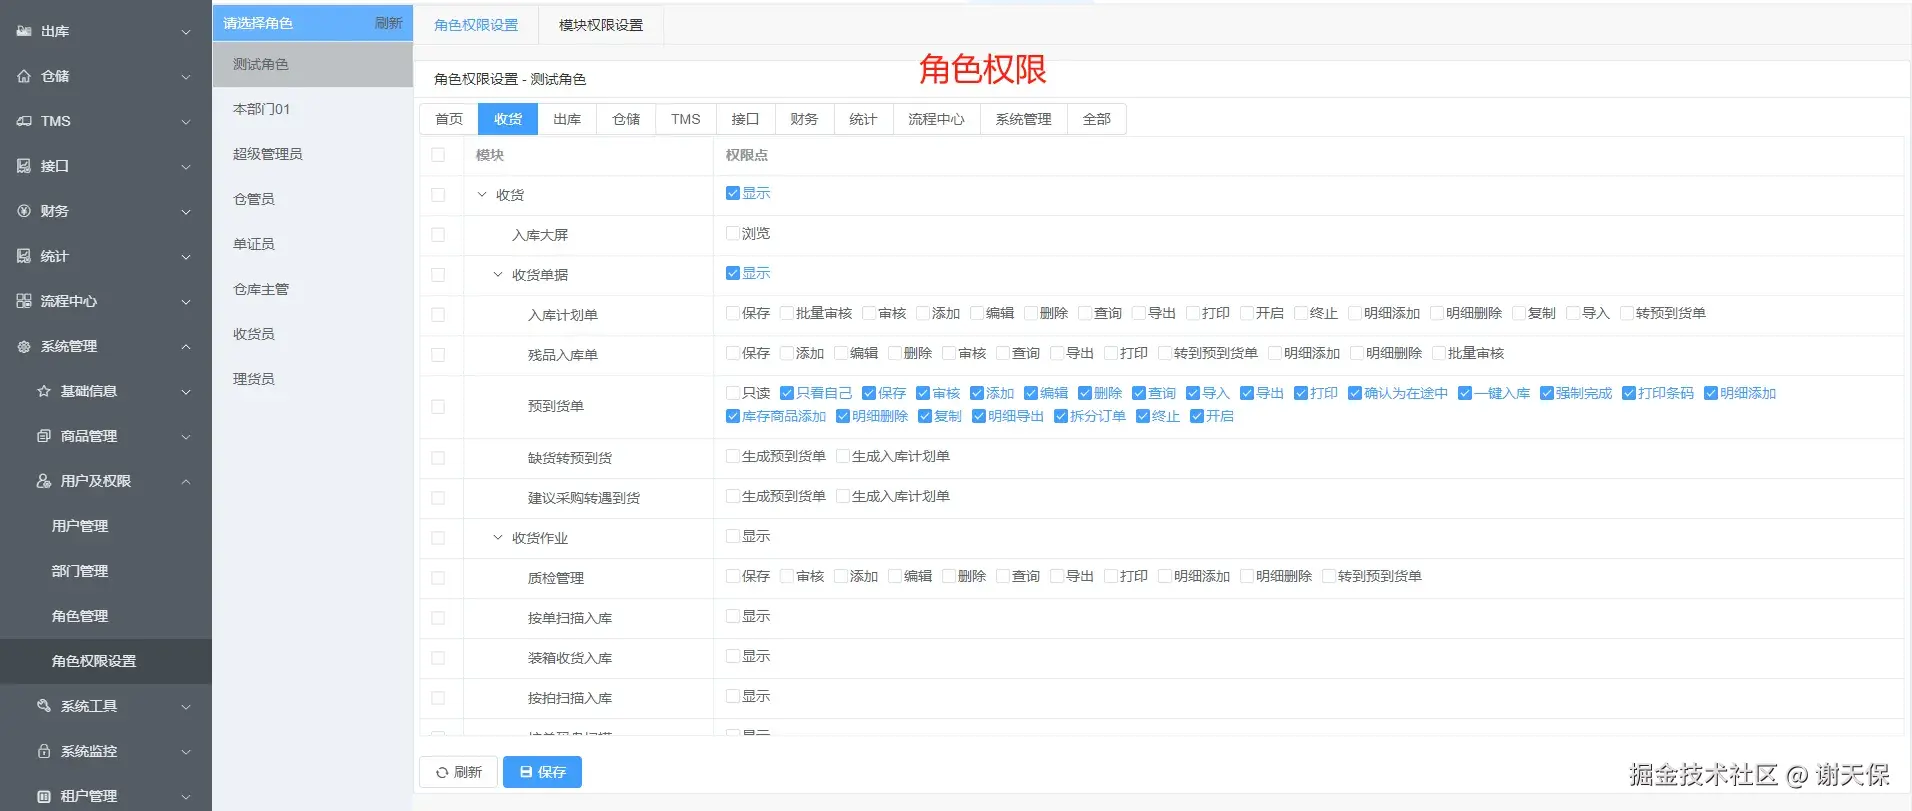The width and height of the screenshot is (1912, 811).
Task: Expand the 出库 sidebar menu chevron
Action: (x=186, y=32)
